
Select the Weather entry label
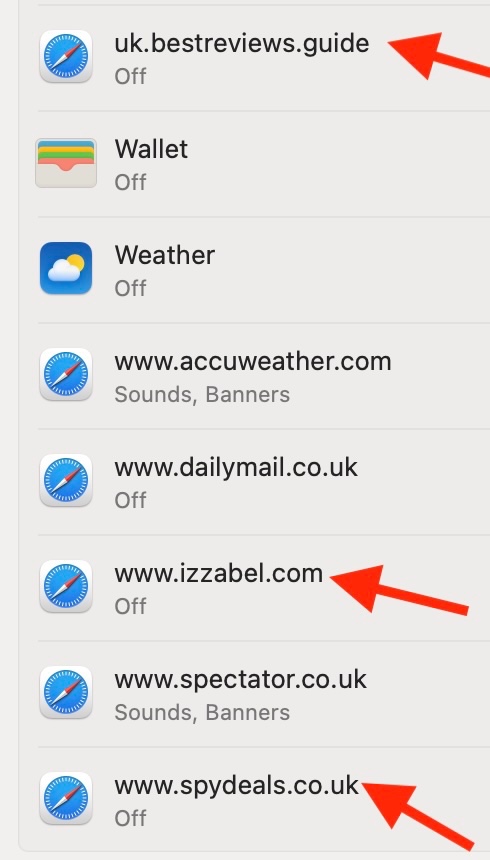point(165,255)
